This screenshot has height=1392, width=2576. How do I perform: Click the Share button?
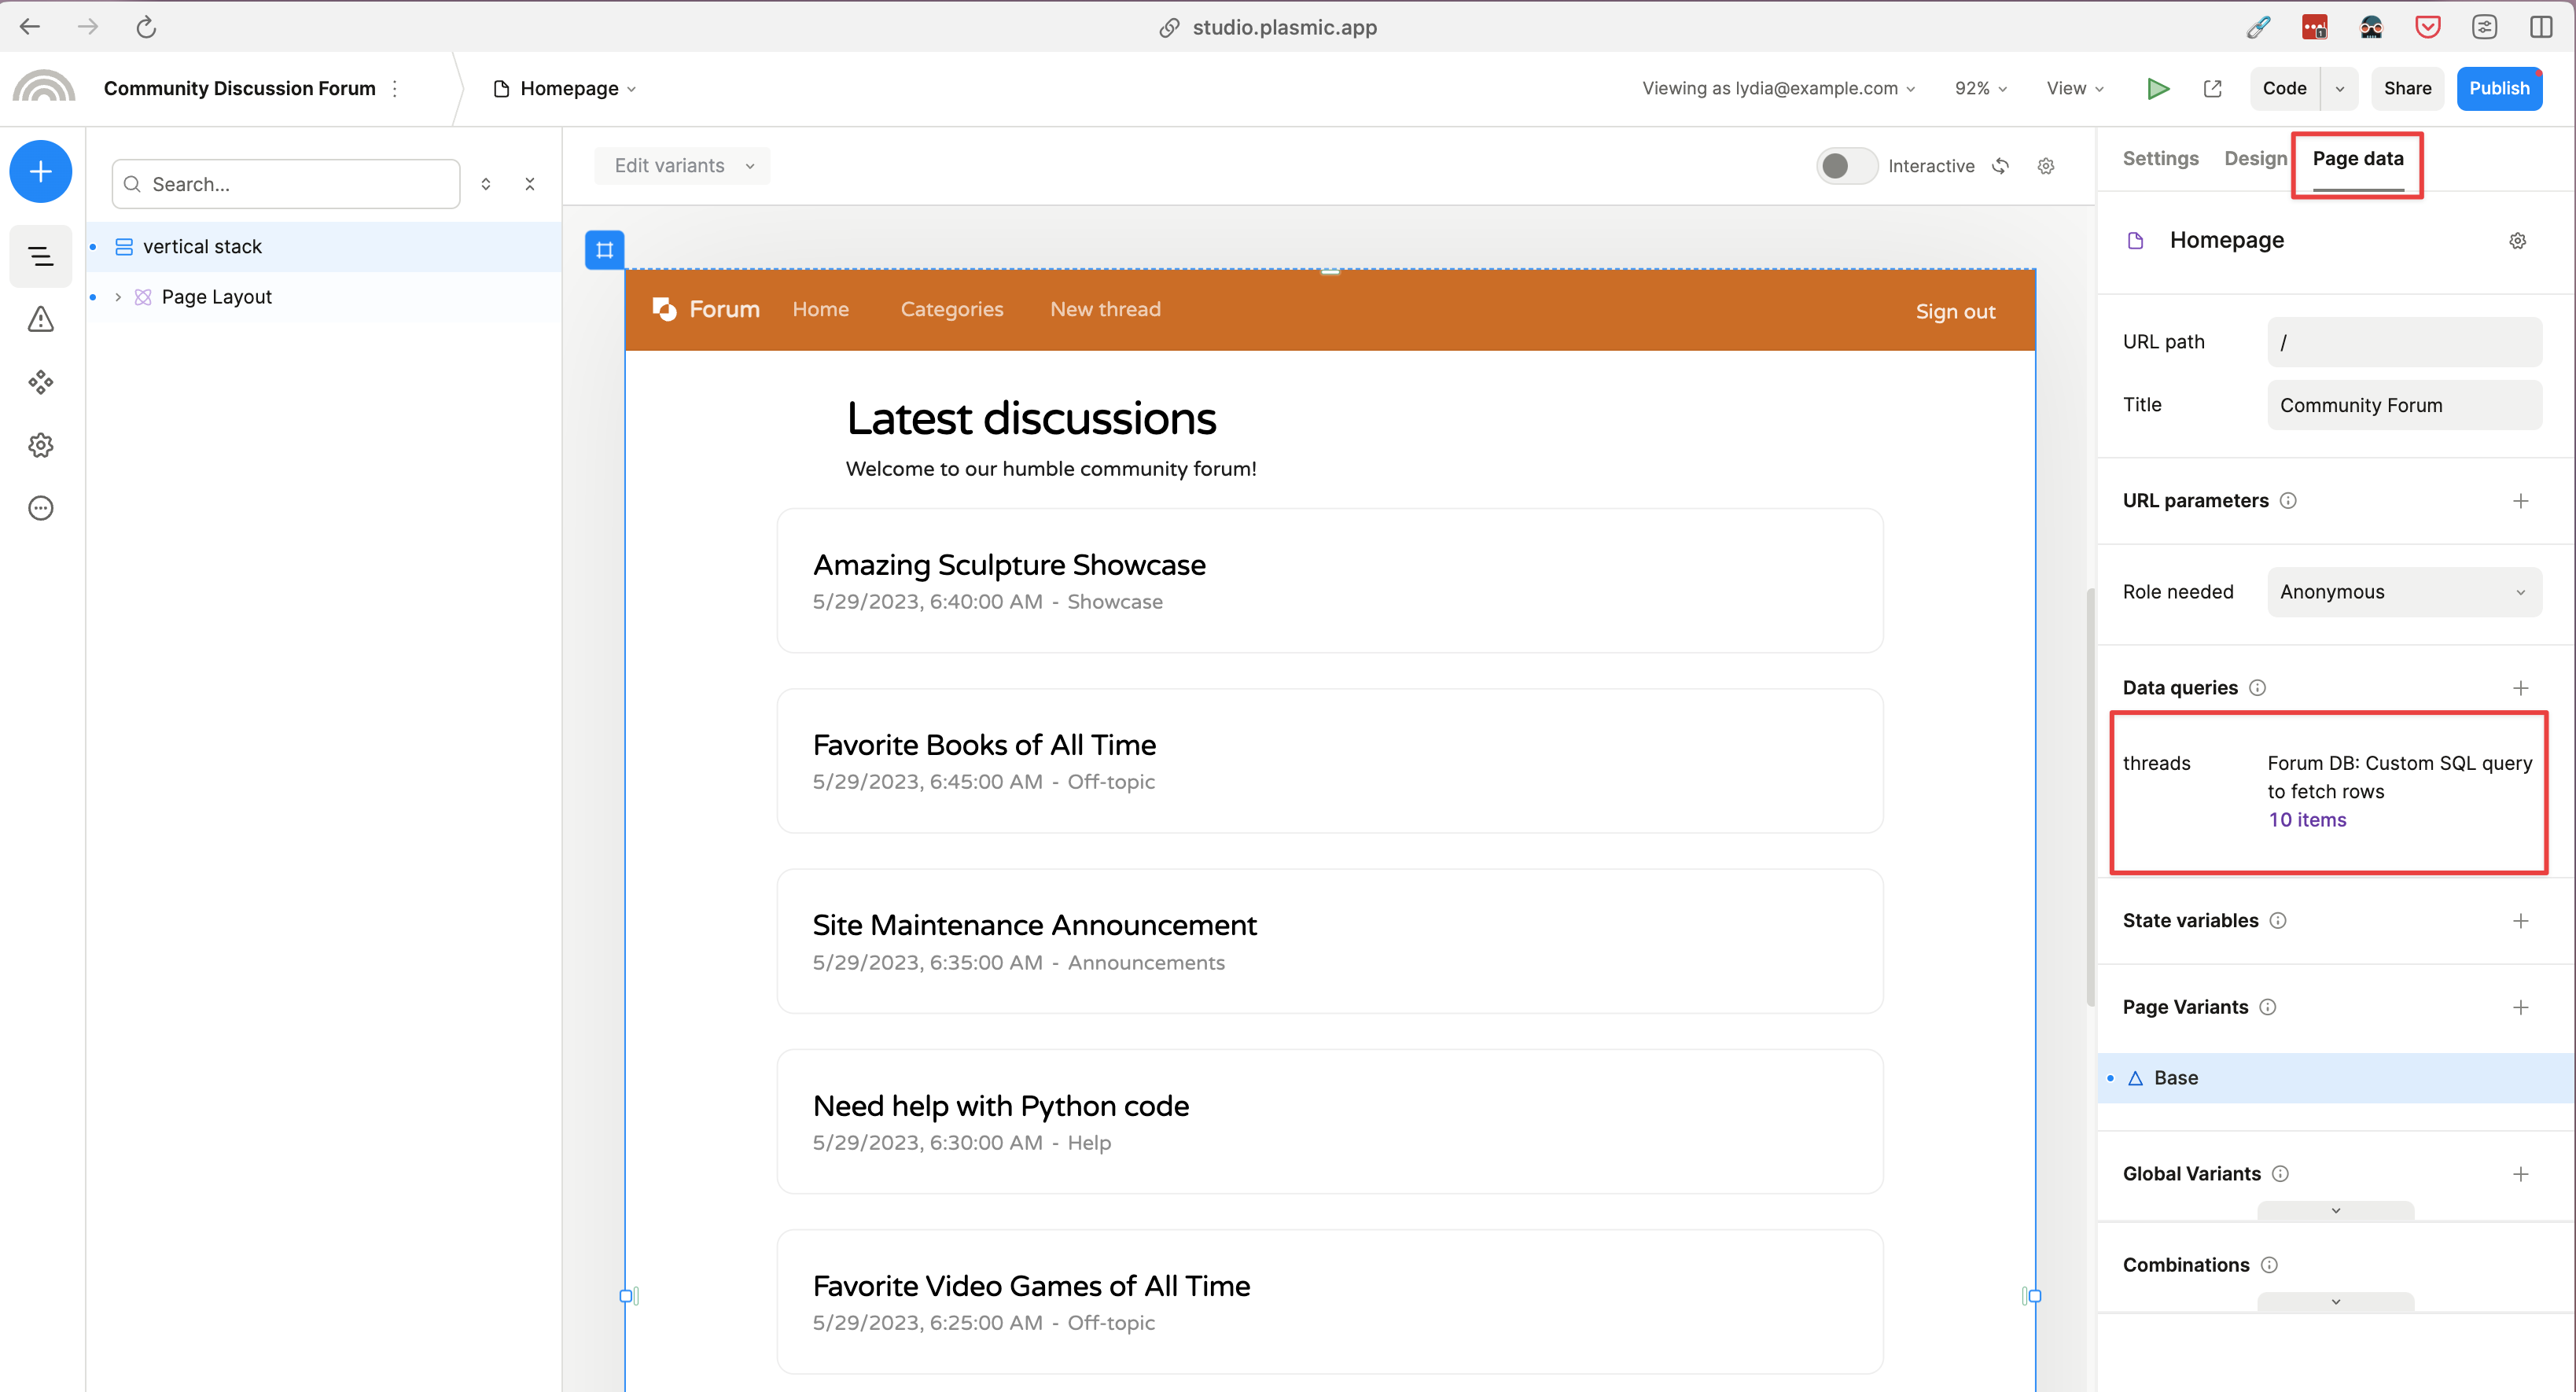pos(2406,88)
